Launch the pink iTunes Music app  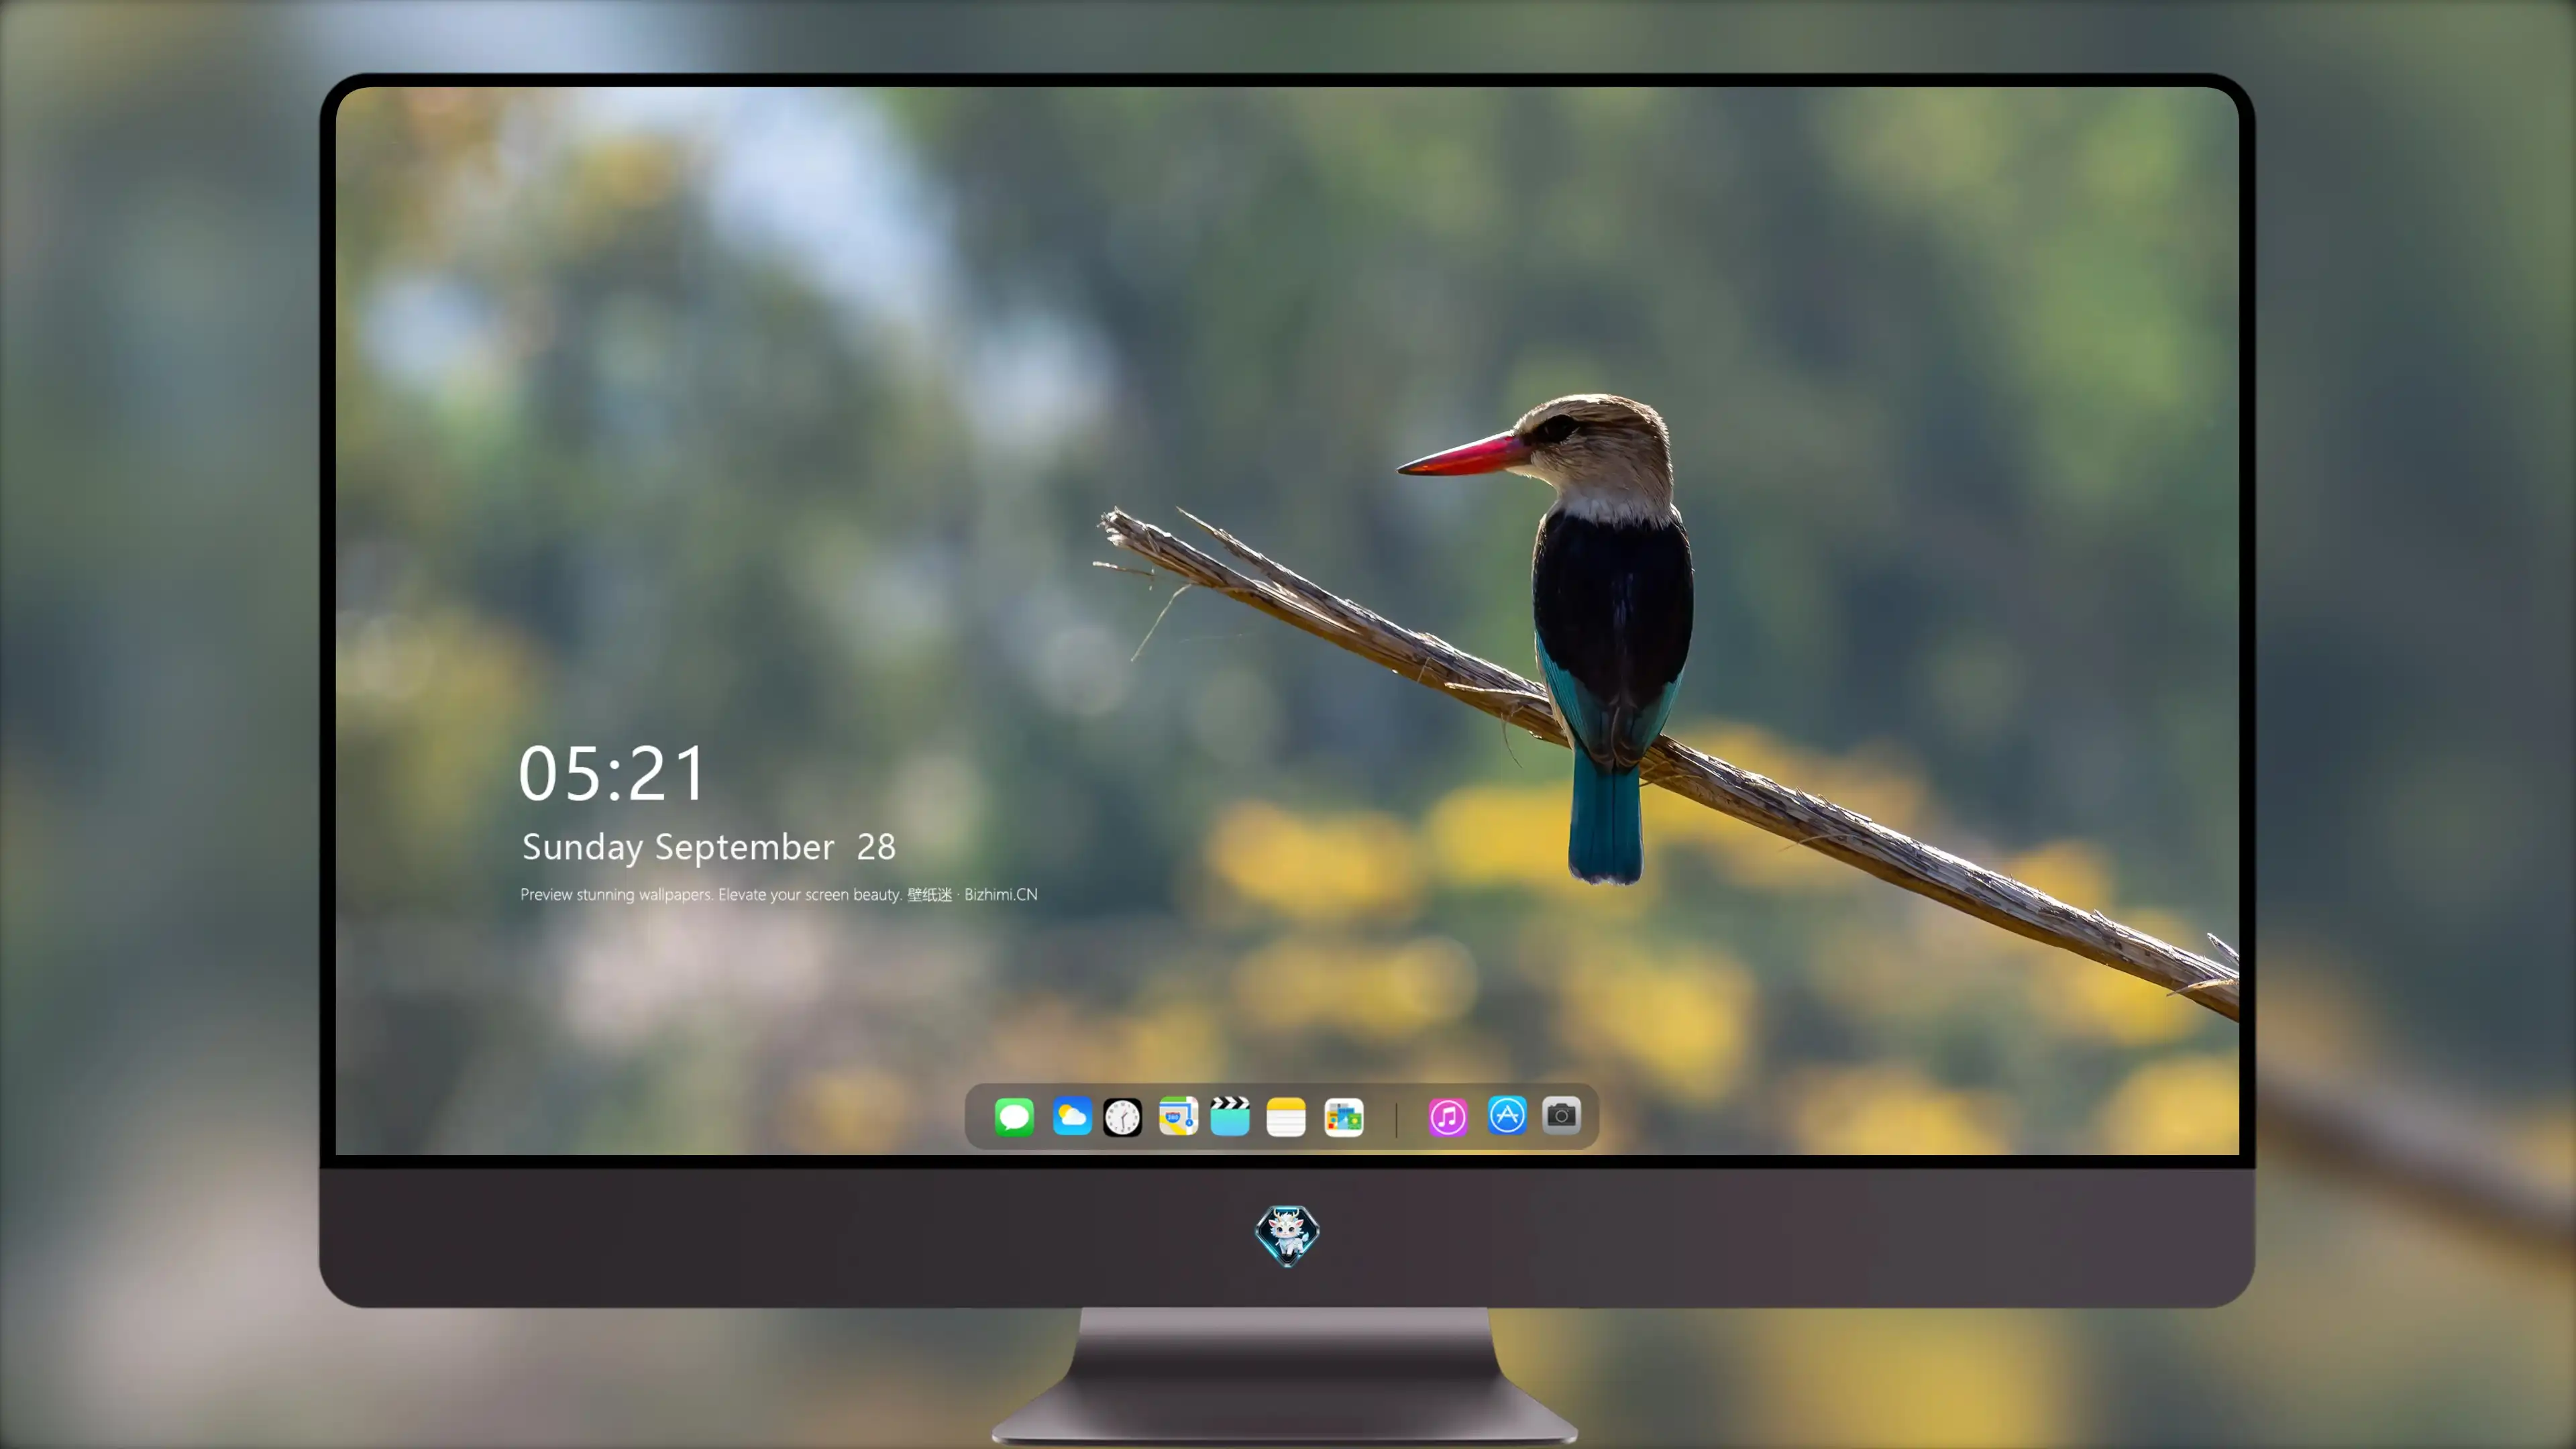[x=1448, y=1116]
